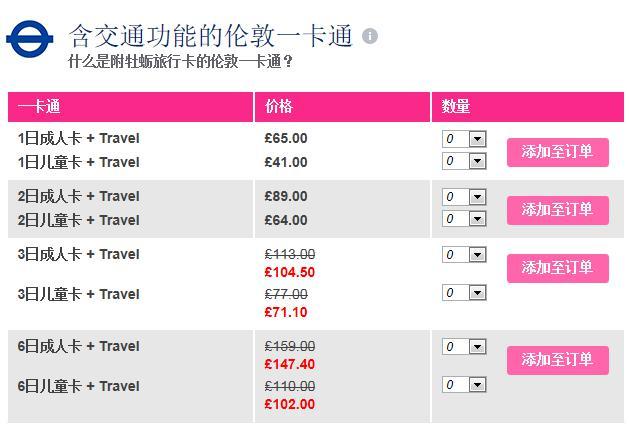Click the grey info icon beside the title
Screen dimensions: 629x430
[x=370, y=37]
